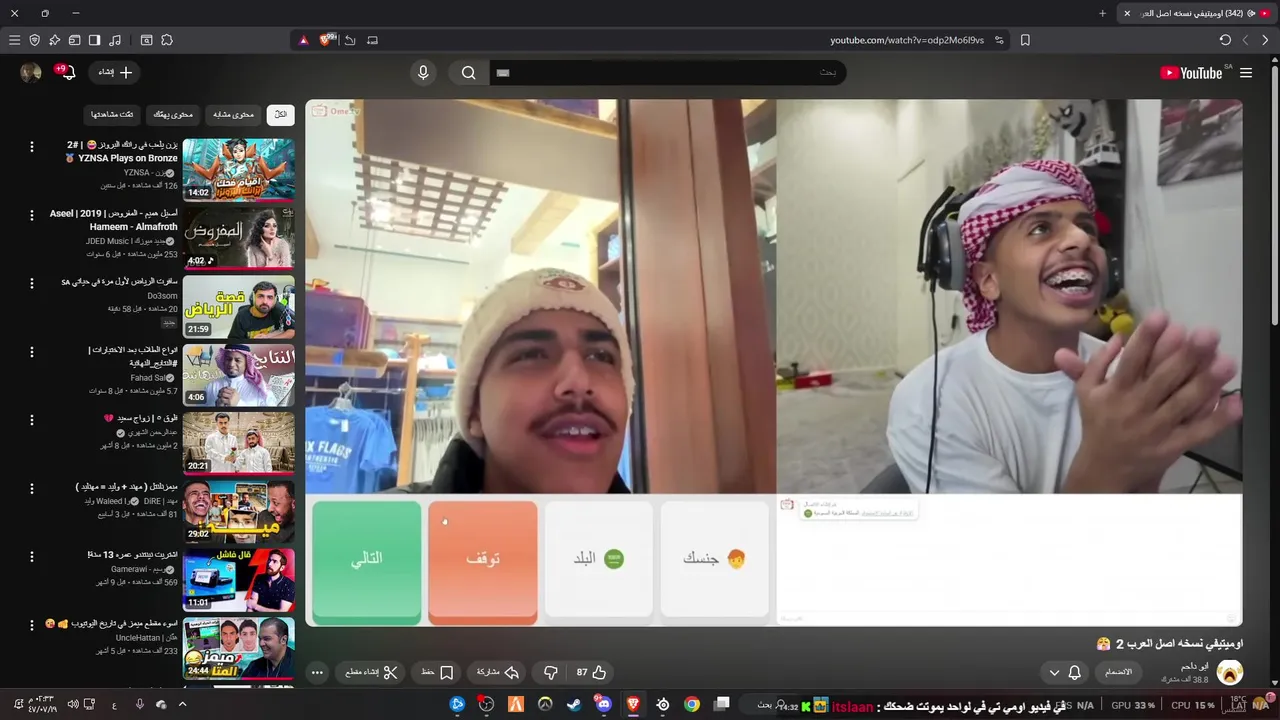Click the youtube.com address bar URL
Viewport: 1280px width, 720px height.
click(x=907, y=40)
